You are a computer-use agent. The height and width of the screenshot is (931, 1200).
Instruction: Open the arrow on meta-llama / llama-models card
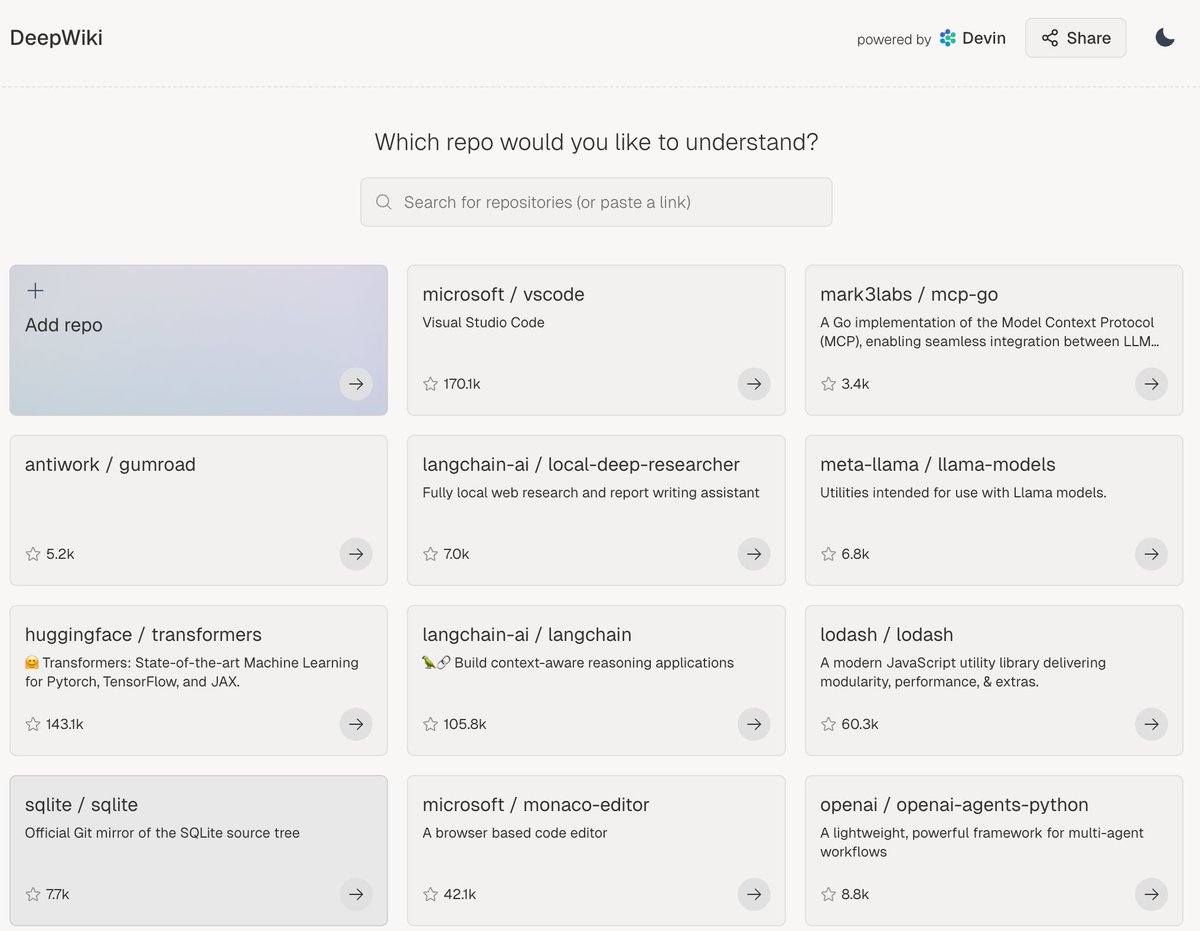pyautogui.click(x=1152, y=554)
